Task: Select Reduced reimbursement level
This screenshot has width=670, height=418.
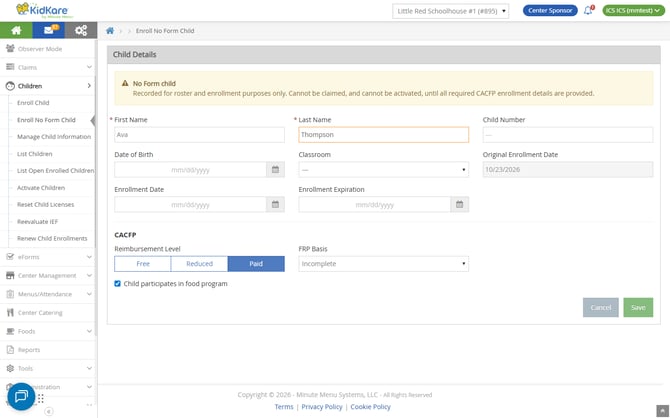Action: [x=200, y=264]
